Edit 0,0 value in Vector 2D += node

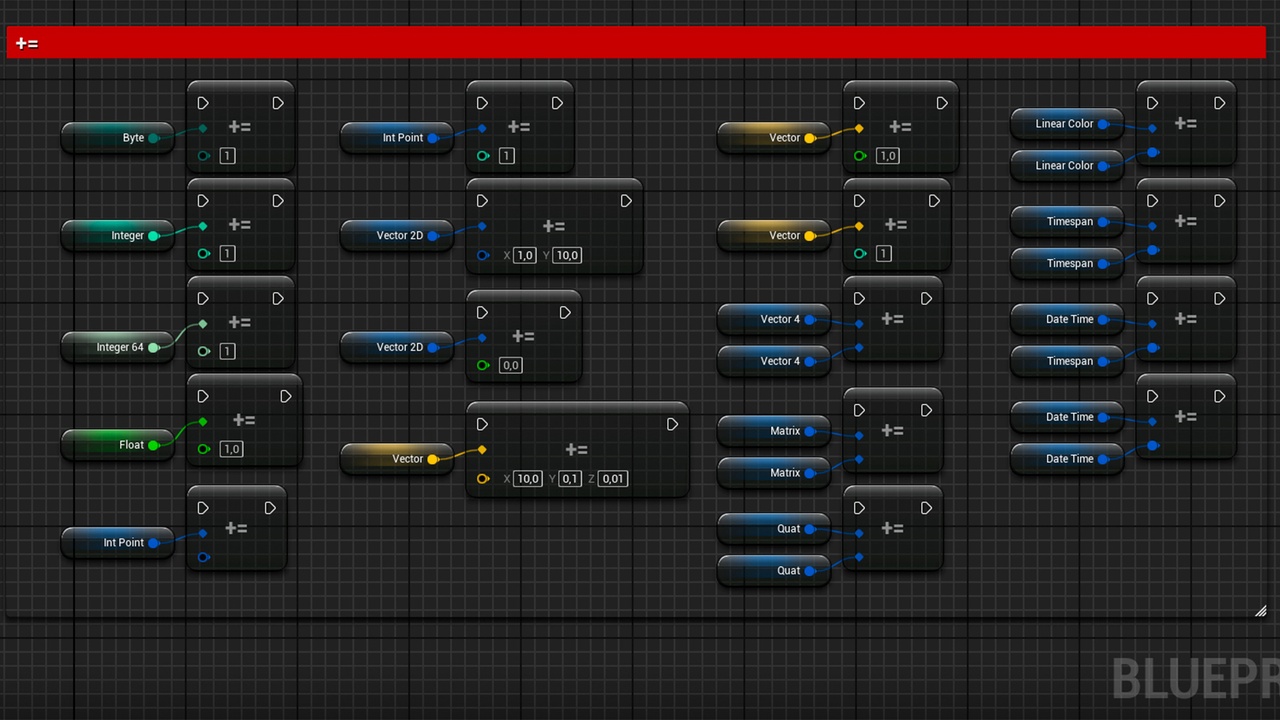coord(511,366)
